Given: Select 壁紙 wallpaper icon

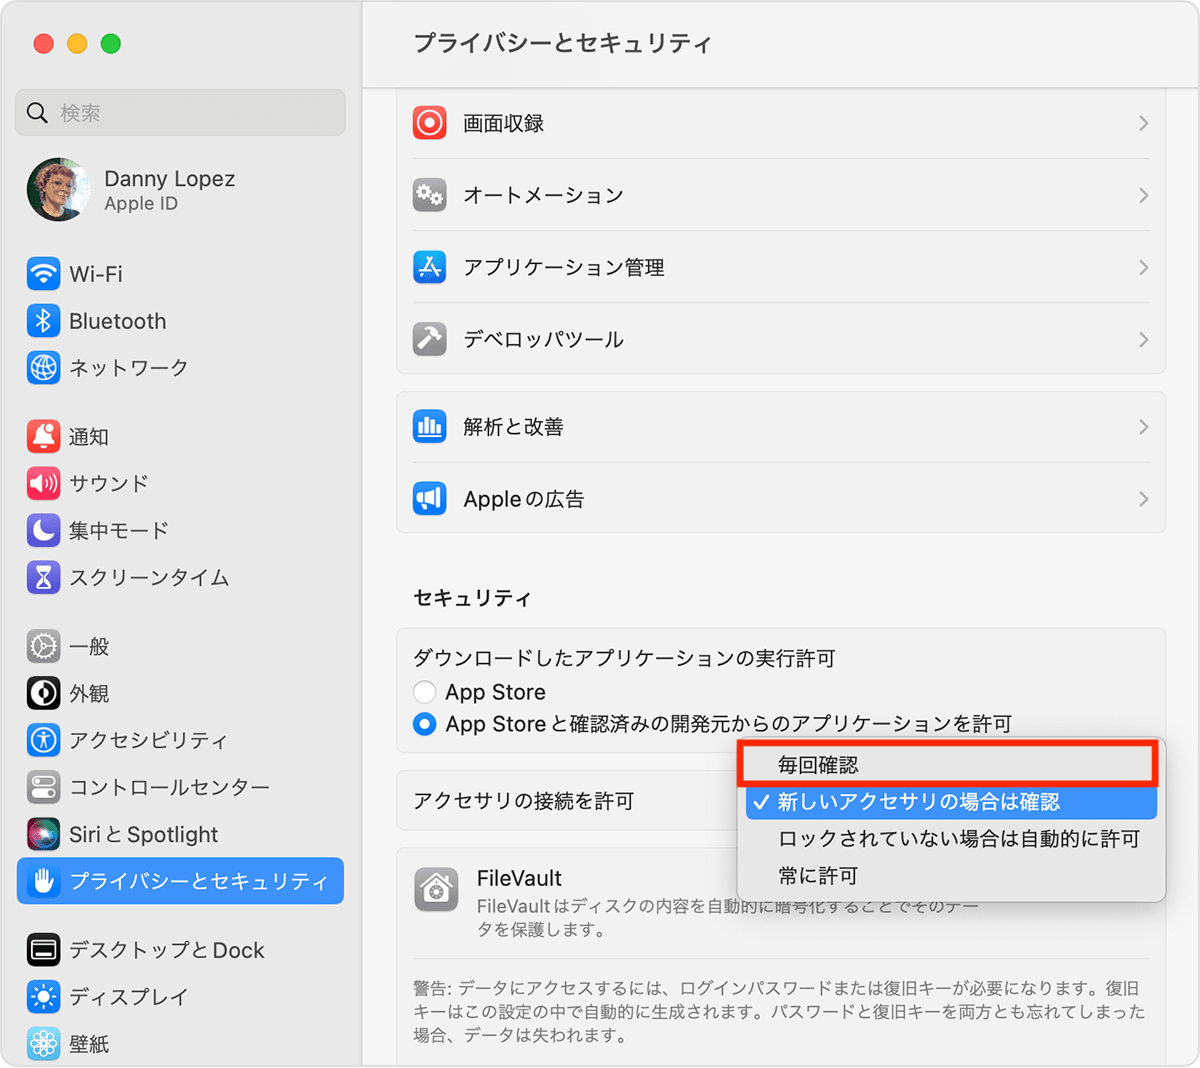Looking at the screenshot, I should pyautogui.click(x=43, y=1044).
